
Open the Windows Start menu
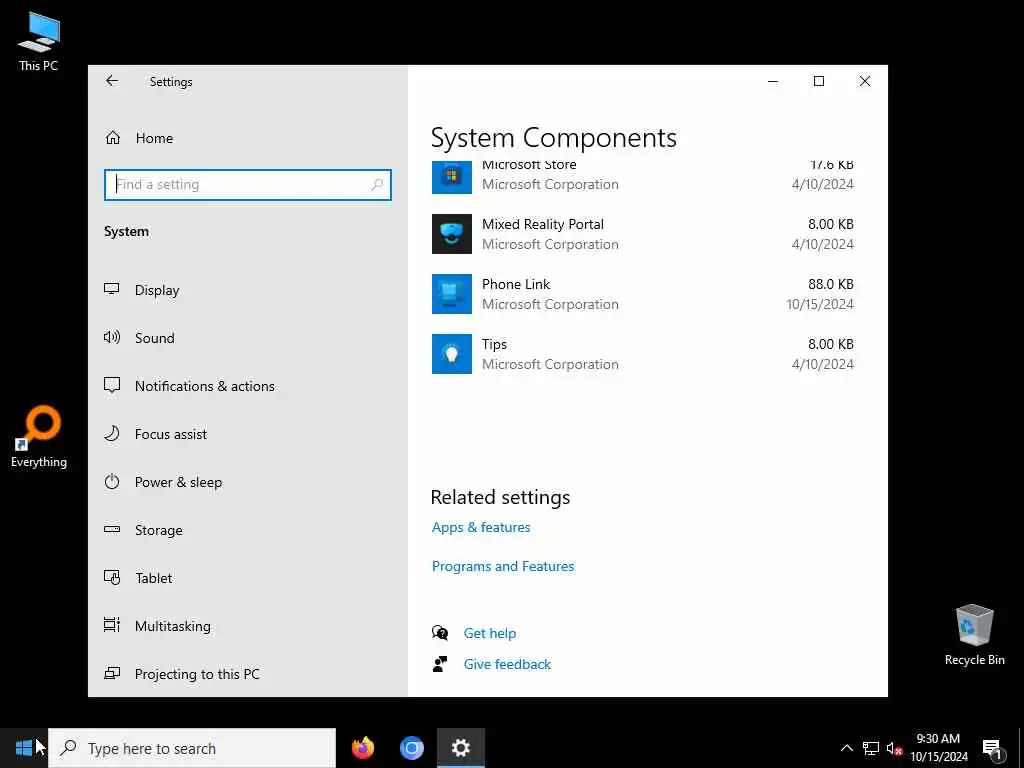(x=24, y=748)
